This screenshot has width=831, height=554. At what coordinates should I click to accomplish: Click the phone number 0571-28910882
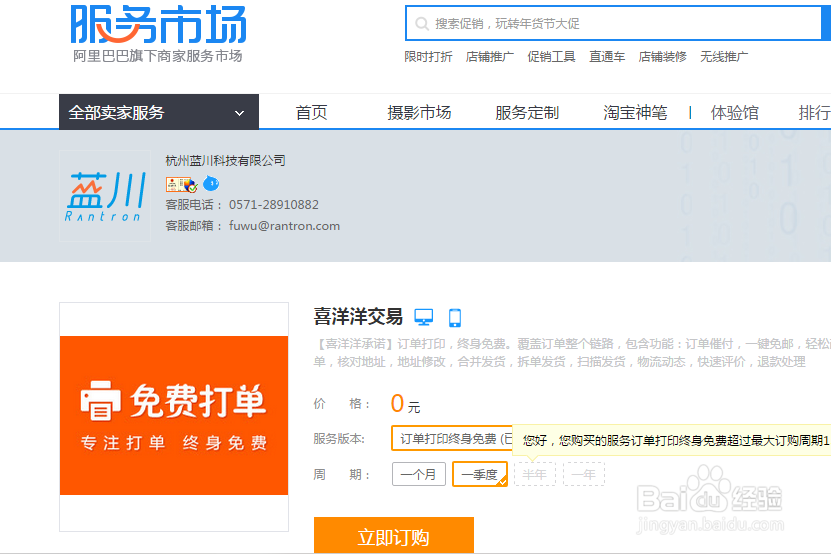pyautogui.click(x=273, y=205)
